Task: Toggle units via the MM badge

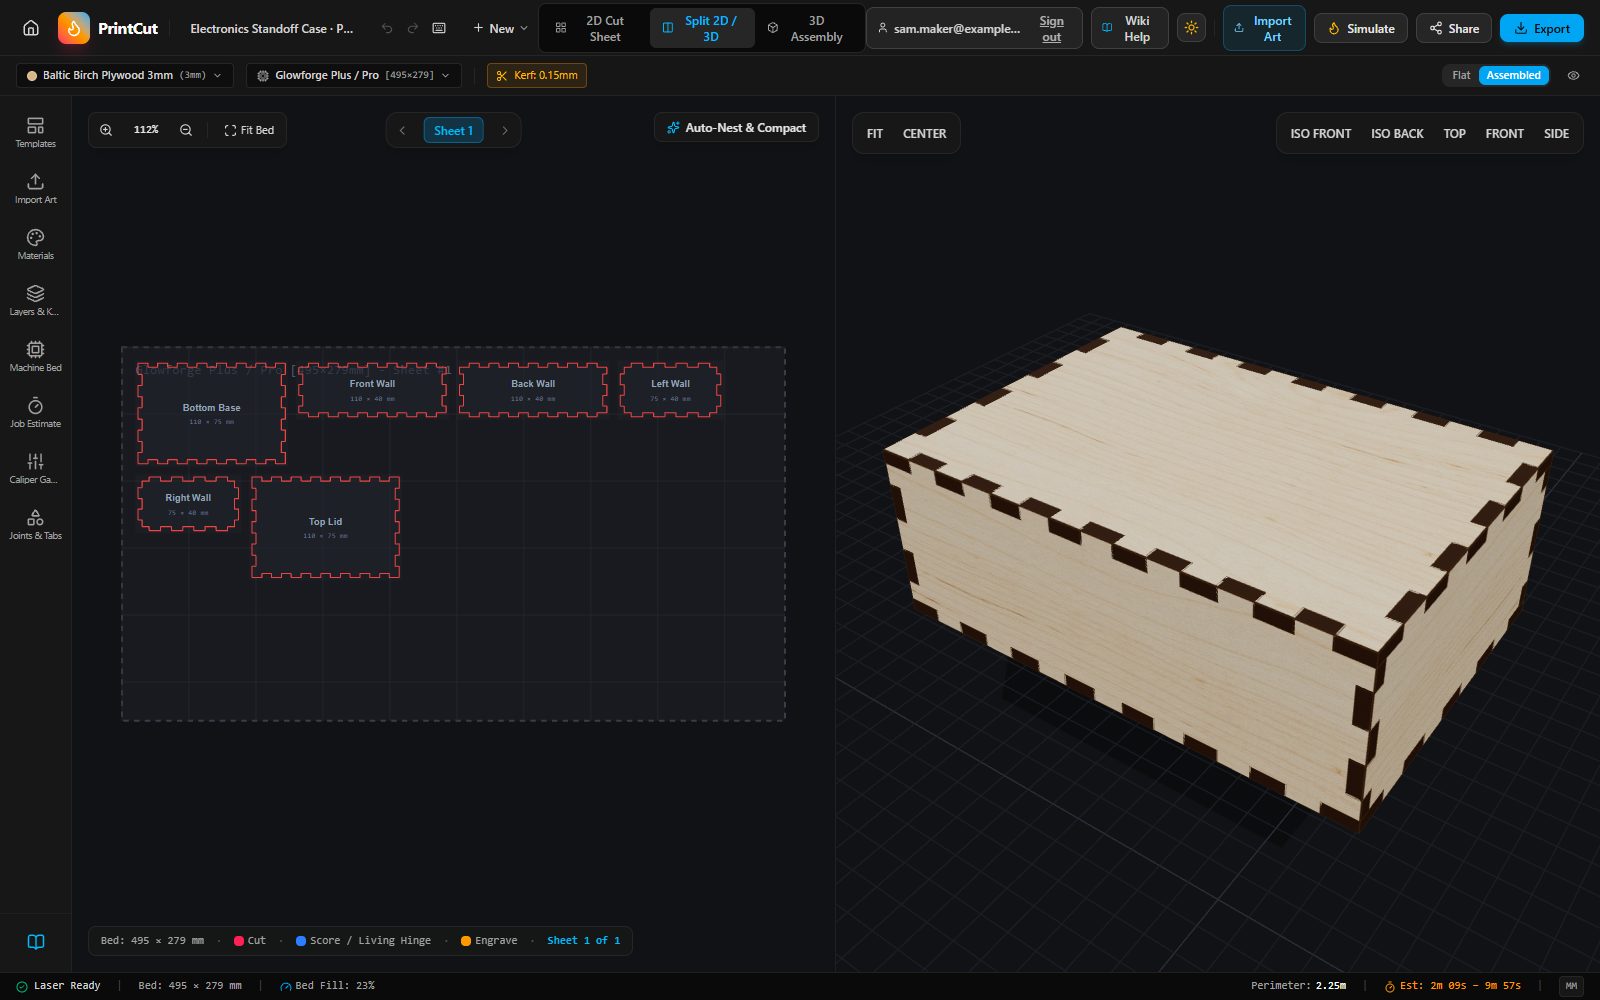Action: click(1571, 986)
